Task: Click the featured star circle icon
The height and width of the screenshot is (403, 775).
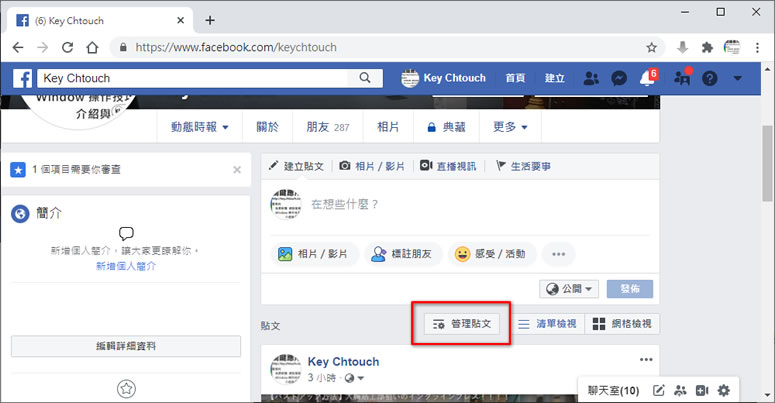Action: [126, 389]
